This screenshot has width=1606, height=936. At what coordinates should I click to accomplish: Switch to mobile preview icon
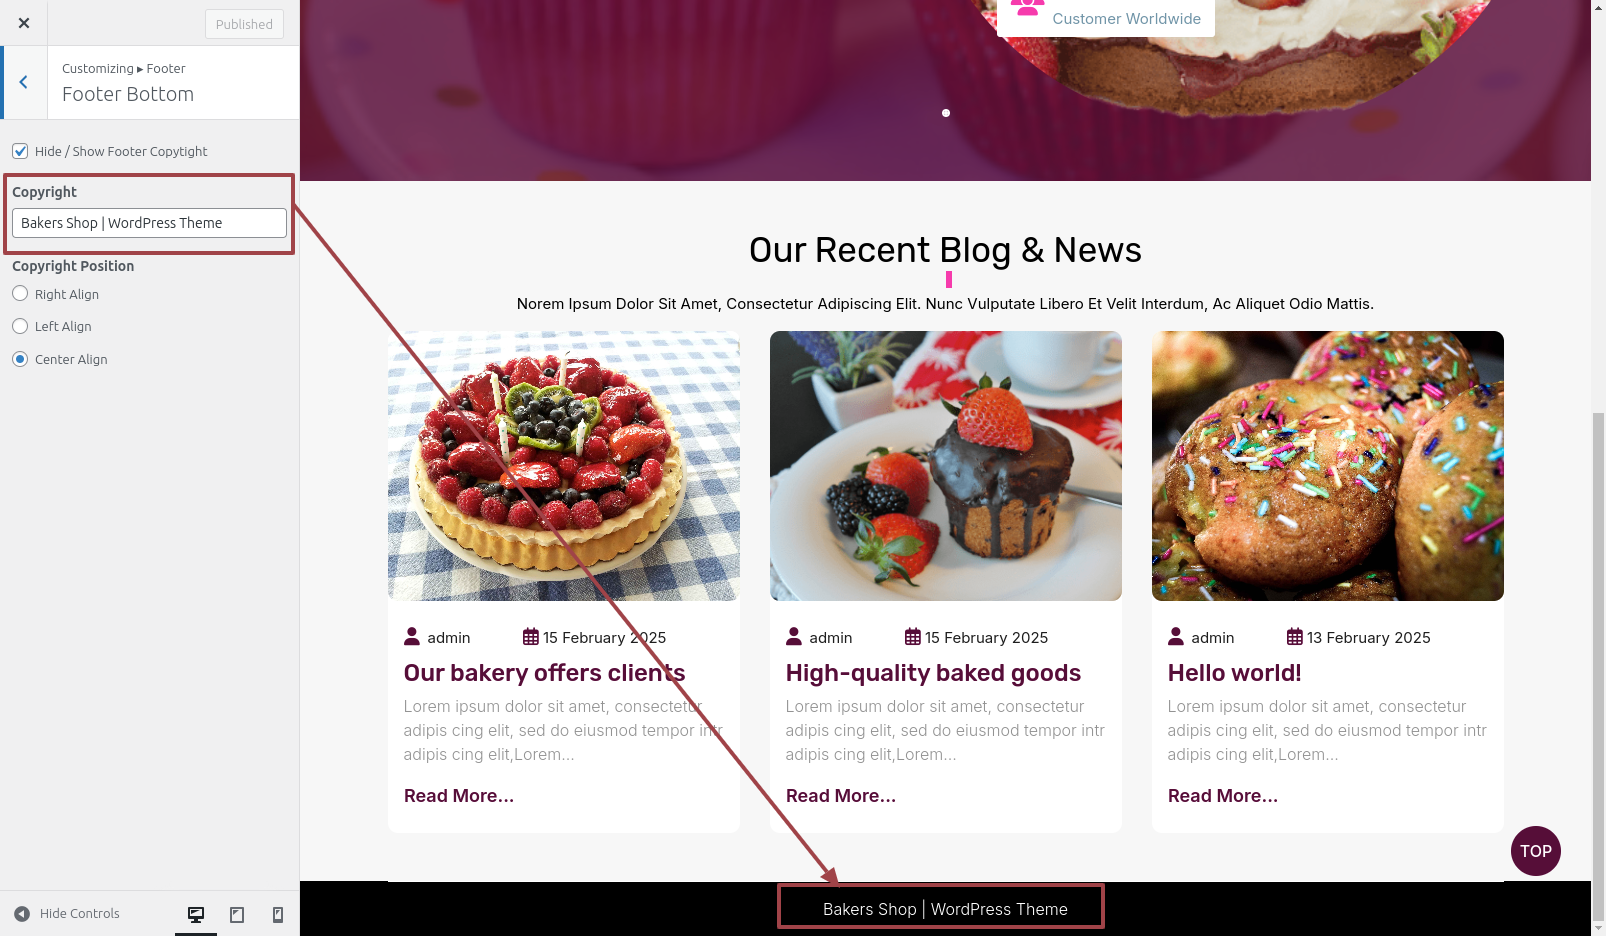tap(278, 915)
